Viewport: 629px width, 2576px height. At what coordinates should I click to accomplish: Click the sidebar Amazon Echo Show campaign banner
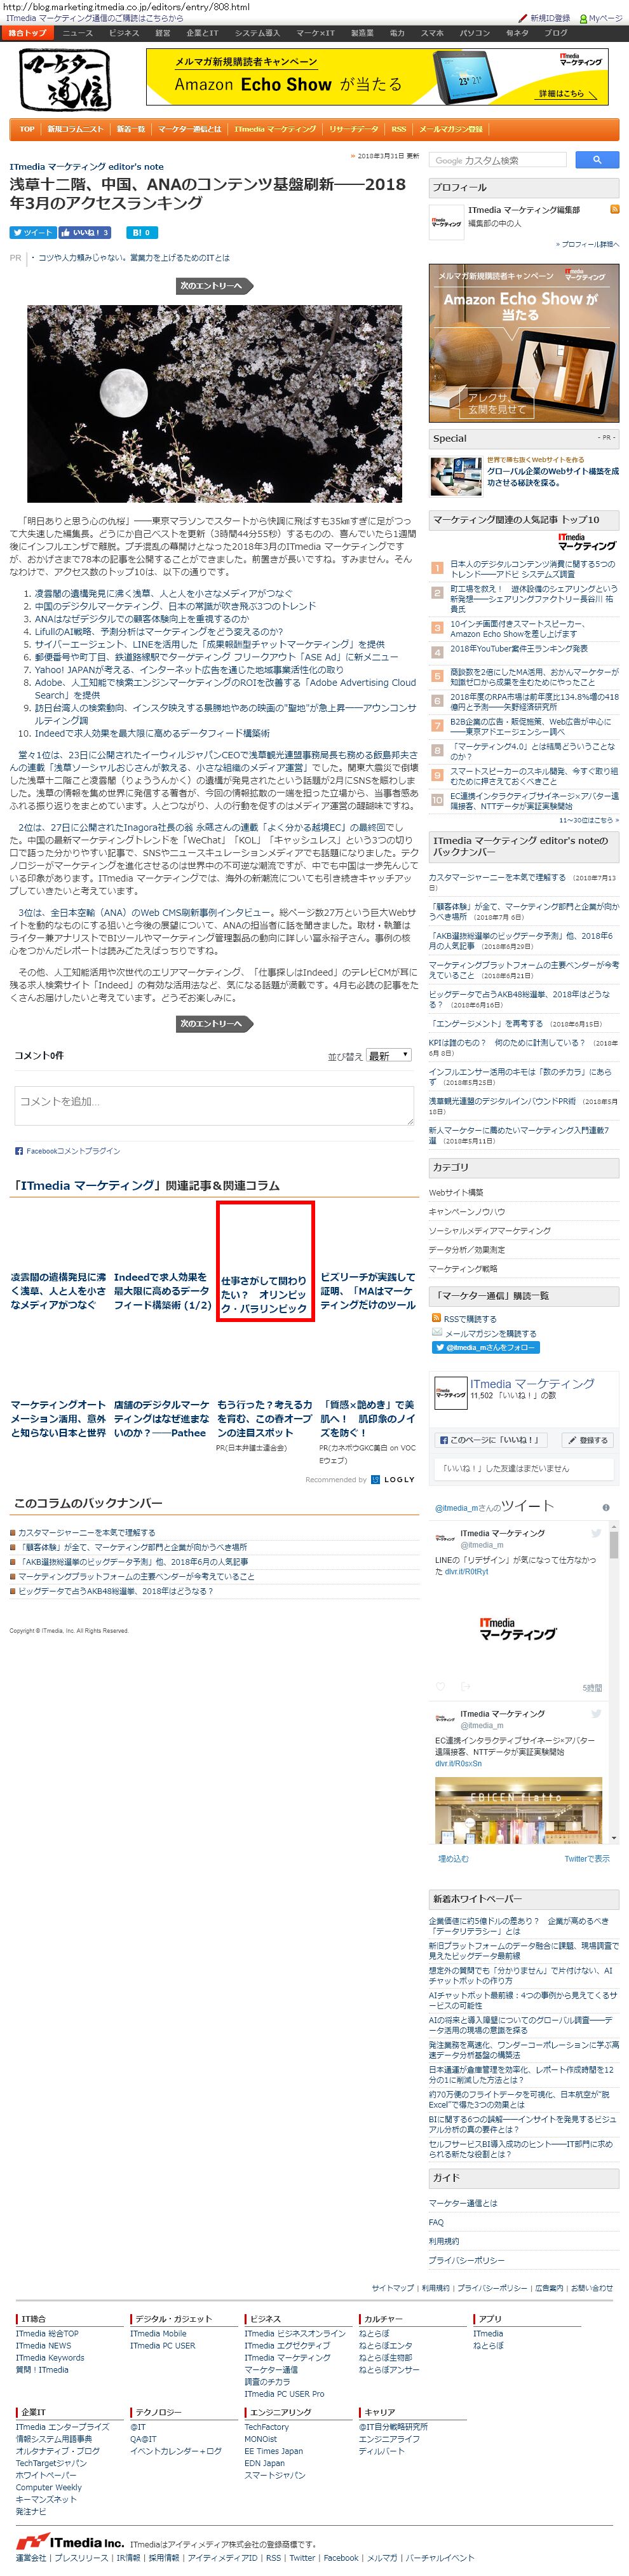click(x=524, y=342)
